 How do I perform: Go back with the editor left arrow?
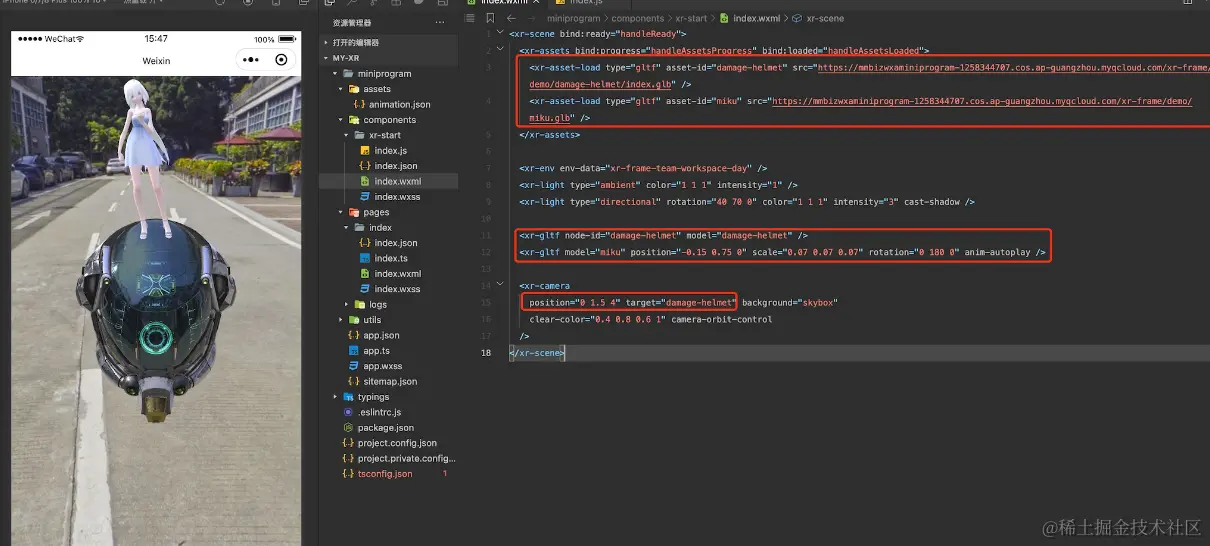(511, 18)
